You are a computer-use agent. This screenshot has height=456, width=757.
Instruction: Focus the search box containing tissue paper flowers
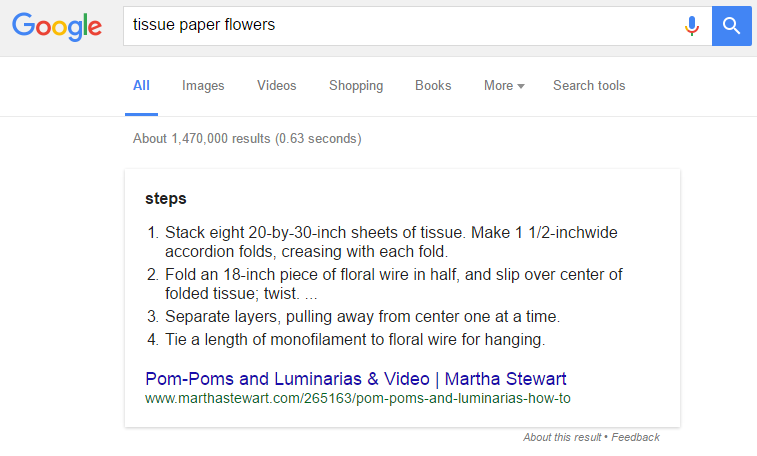pos(400,26)
